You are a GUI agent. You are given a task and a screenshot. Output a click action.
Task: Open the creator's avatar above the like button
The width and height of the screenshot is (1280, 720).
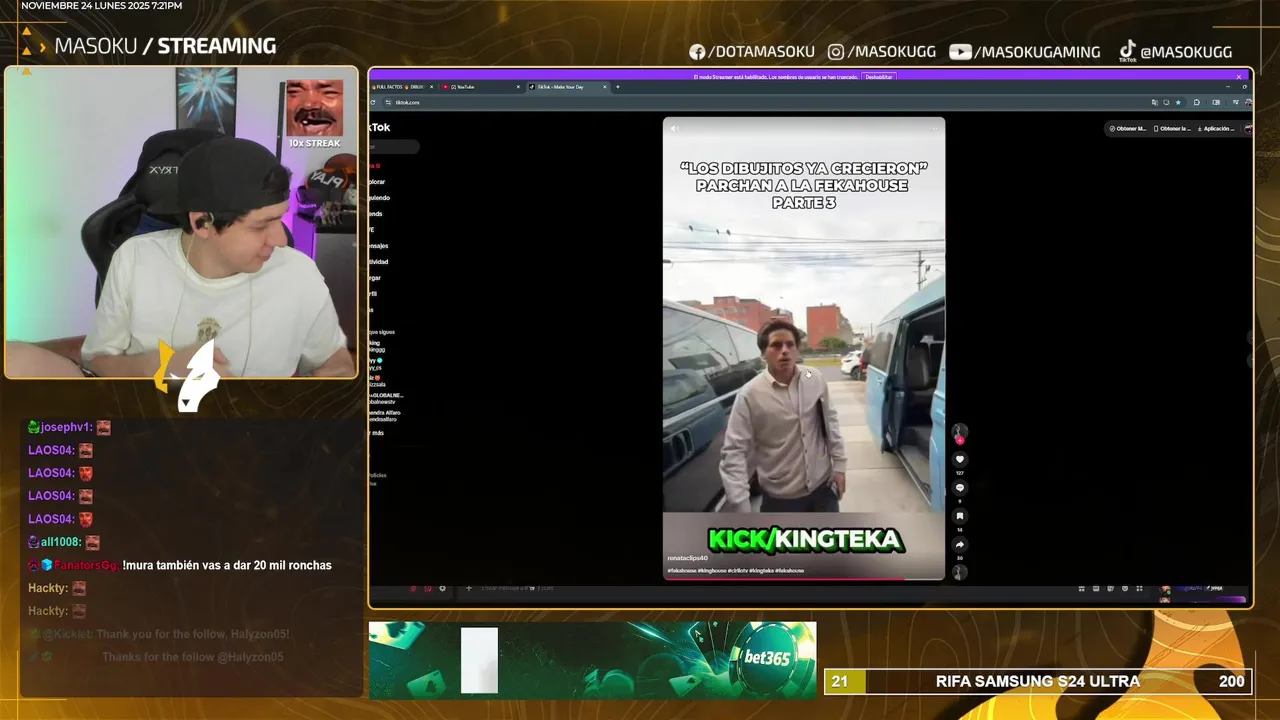tap(960, 430)
